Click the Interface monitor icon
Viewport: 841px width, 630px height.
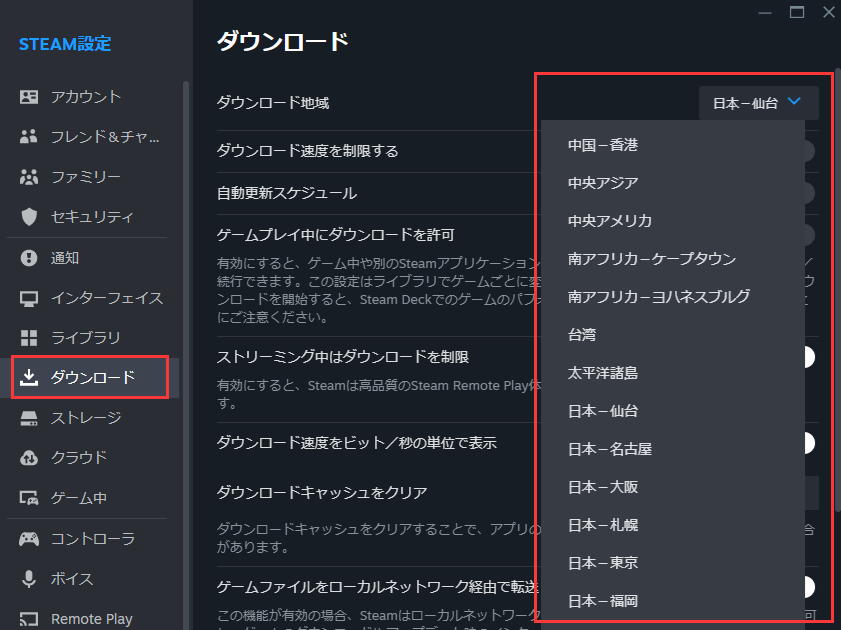29,298
